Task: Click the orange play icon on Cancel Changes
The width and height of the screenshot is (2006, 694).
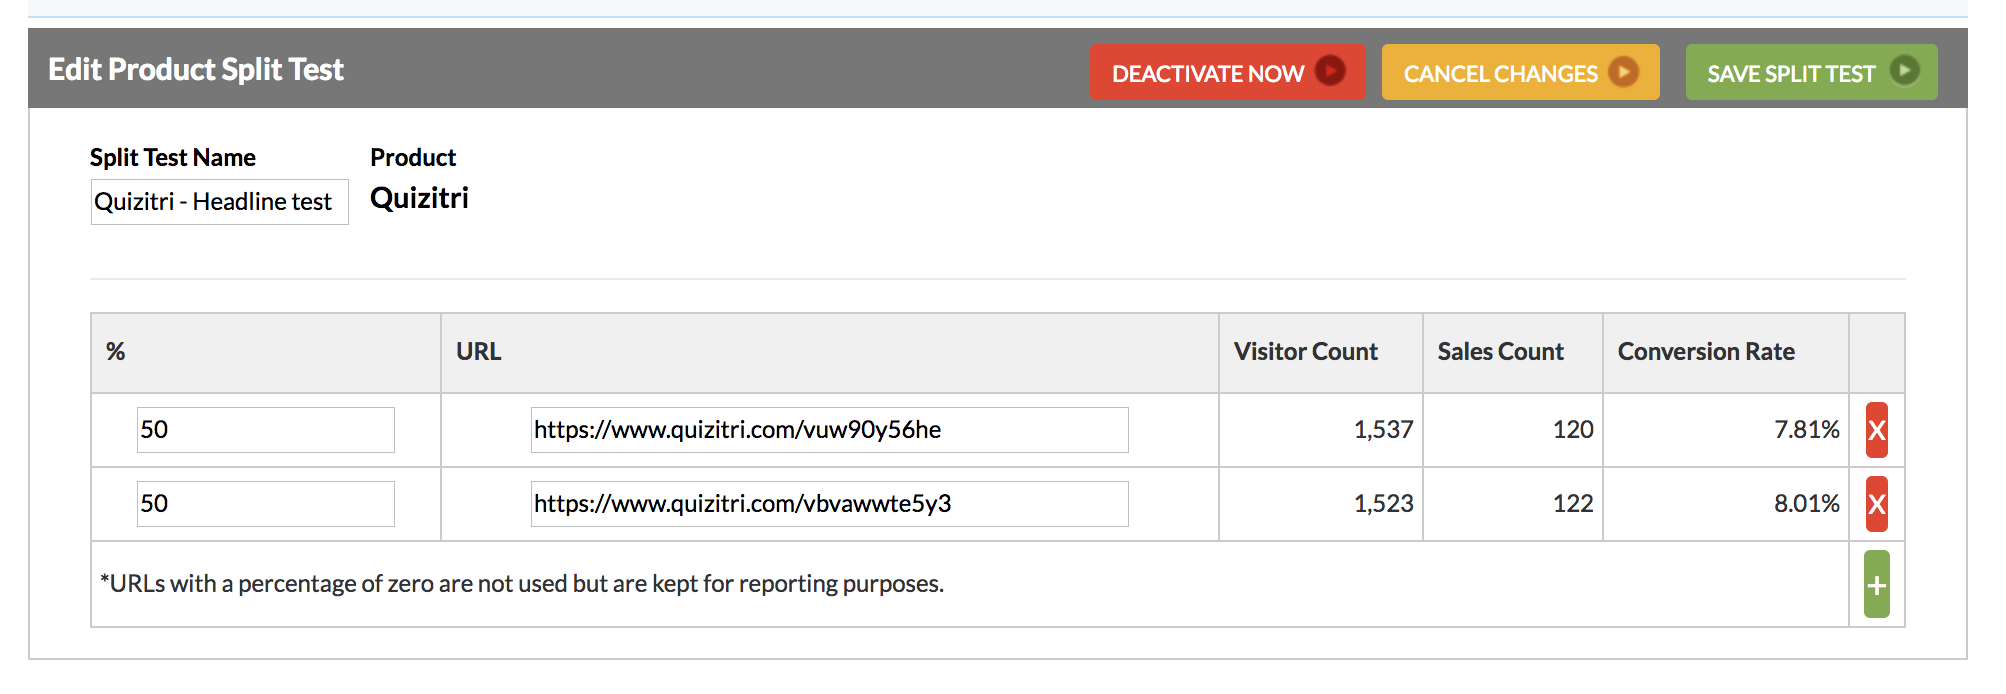Action: point(1624,72)
